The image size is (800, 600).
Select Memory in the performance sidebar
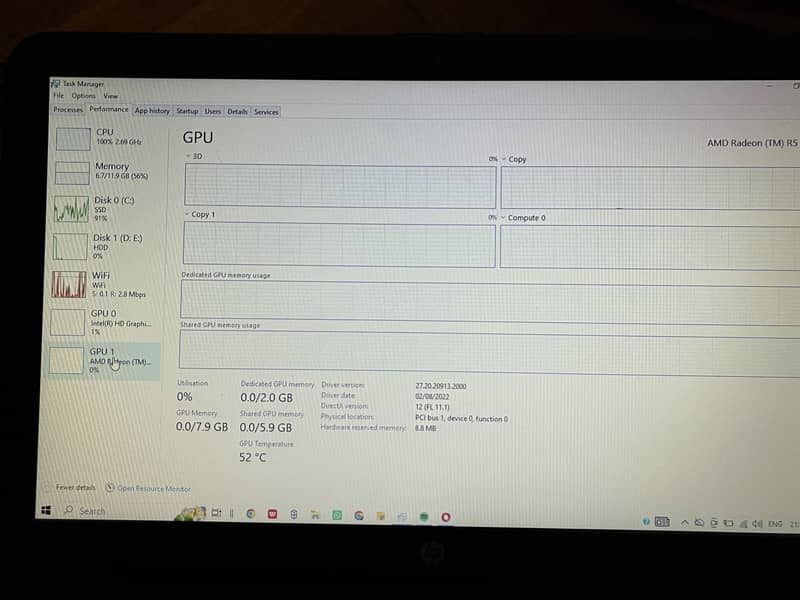[x=108, y=172]
